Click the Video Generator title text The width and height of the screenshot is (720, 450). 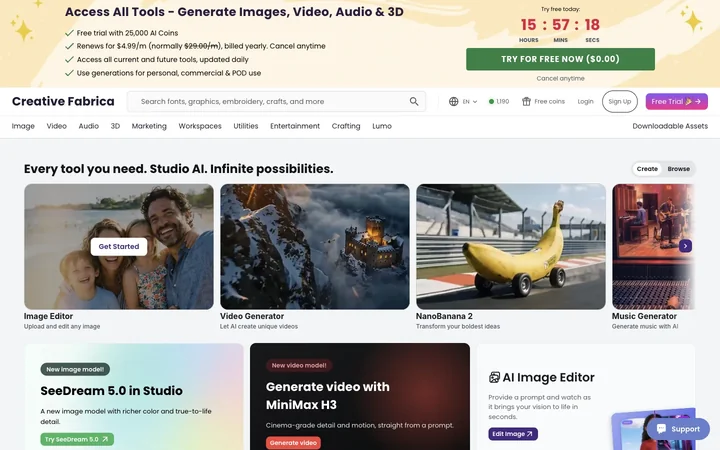252,316
